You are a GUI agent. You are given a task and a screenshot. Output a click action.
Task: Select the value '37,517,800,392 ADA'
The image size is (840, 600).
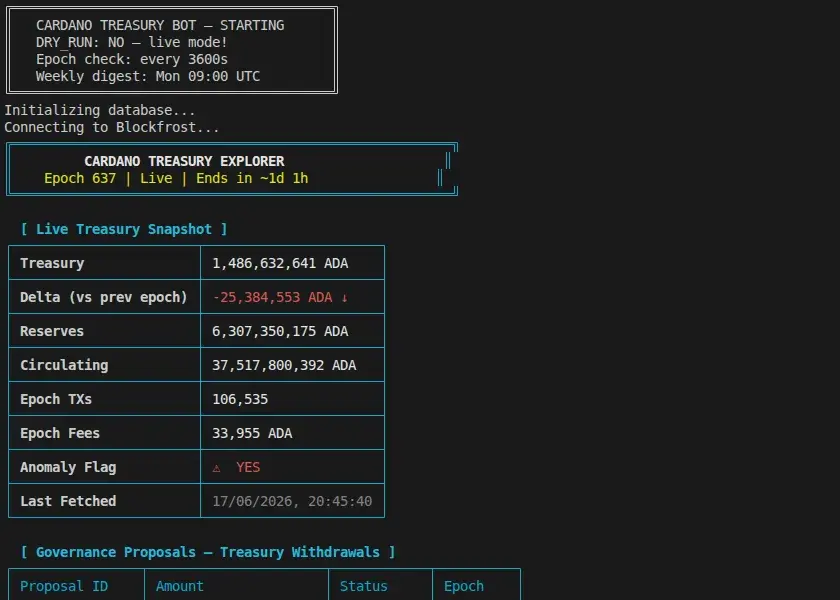(284, 365)
